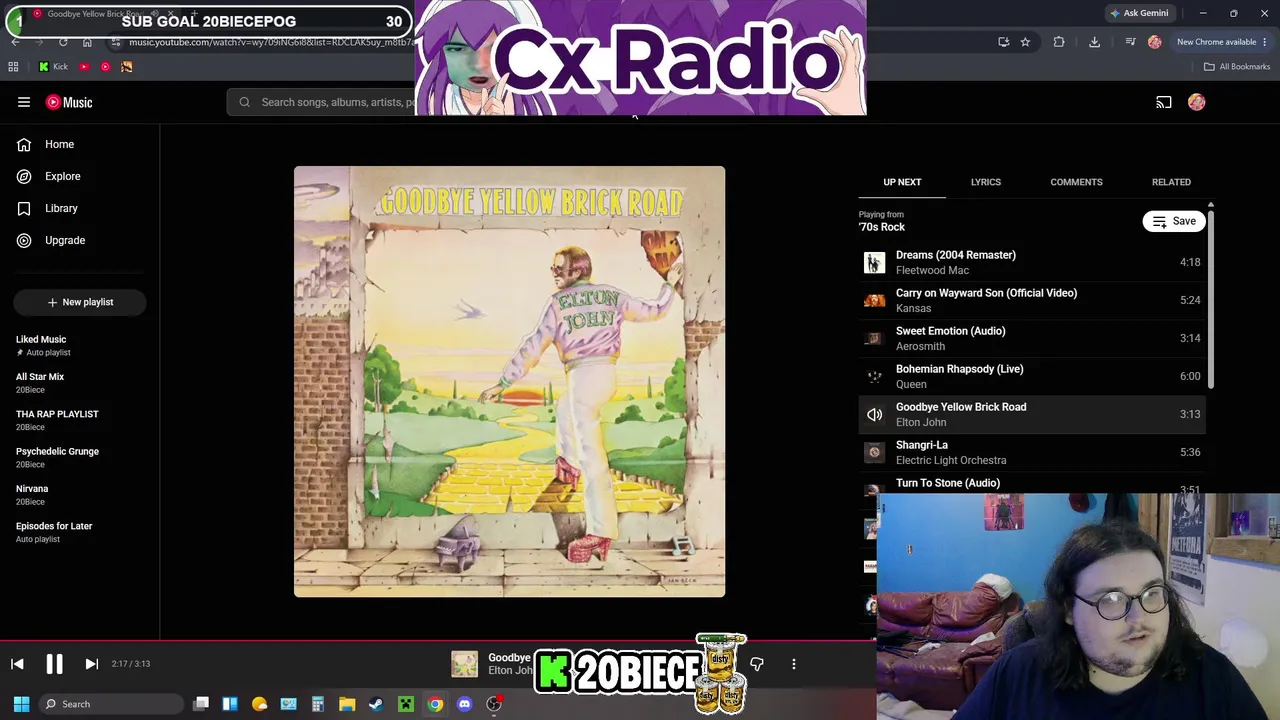This screenshot has height=720, width=1280.
Task: Open the Chrome apps grid icon
Action: coord(13,67)
